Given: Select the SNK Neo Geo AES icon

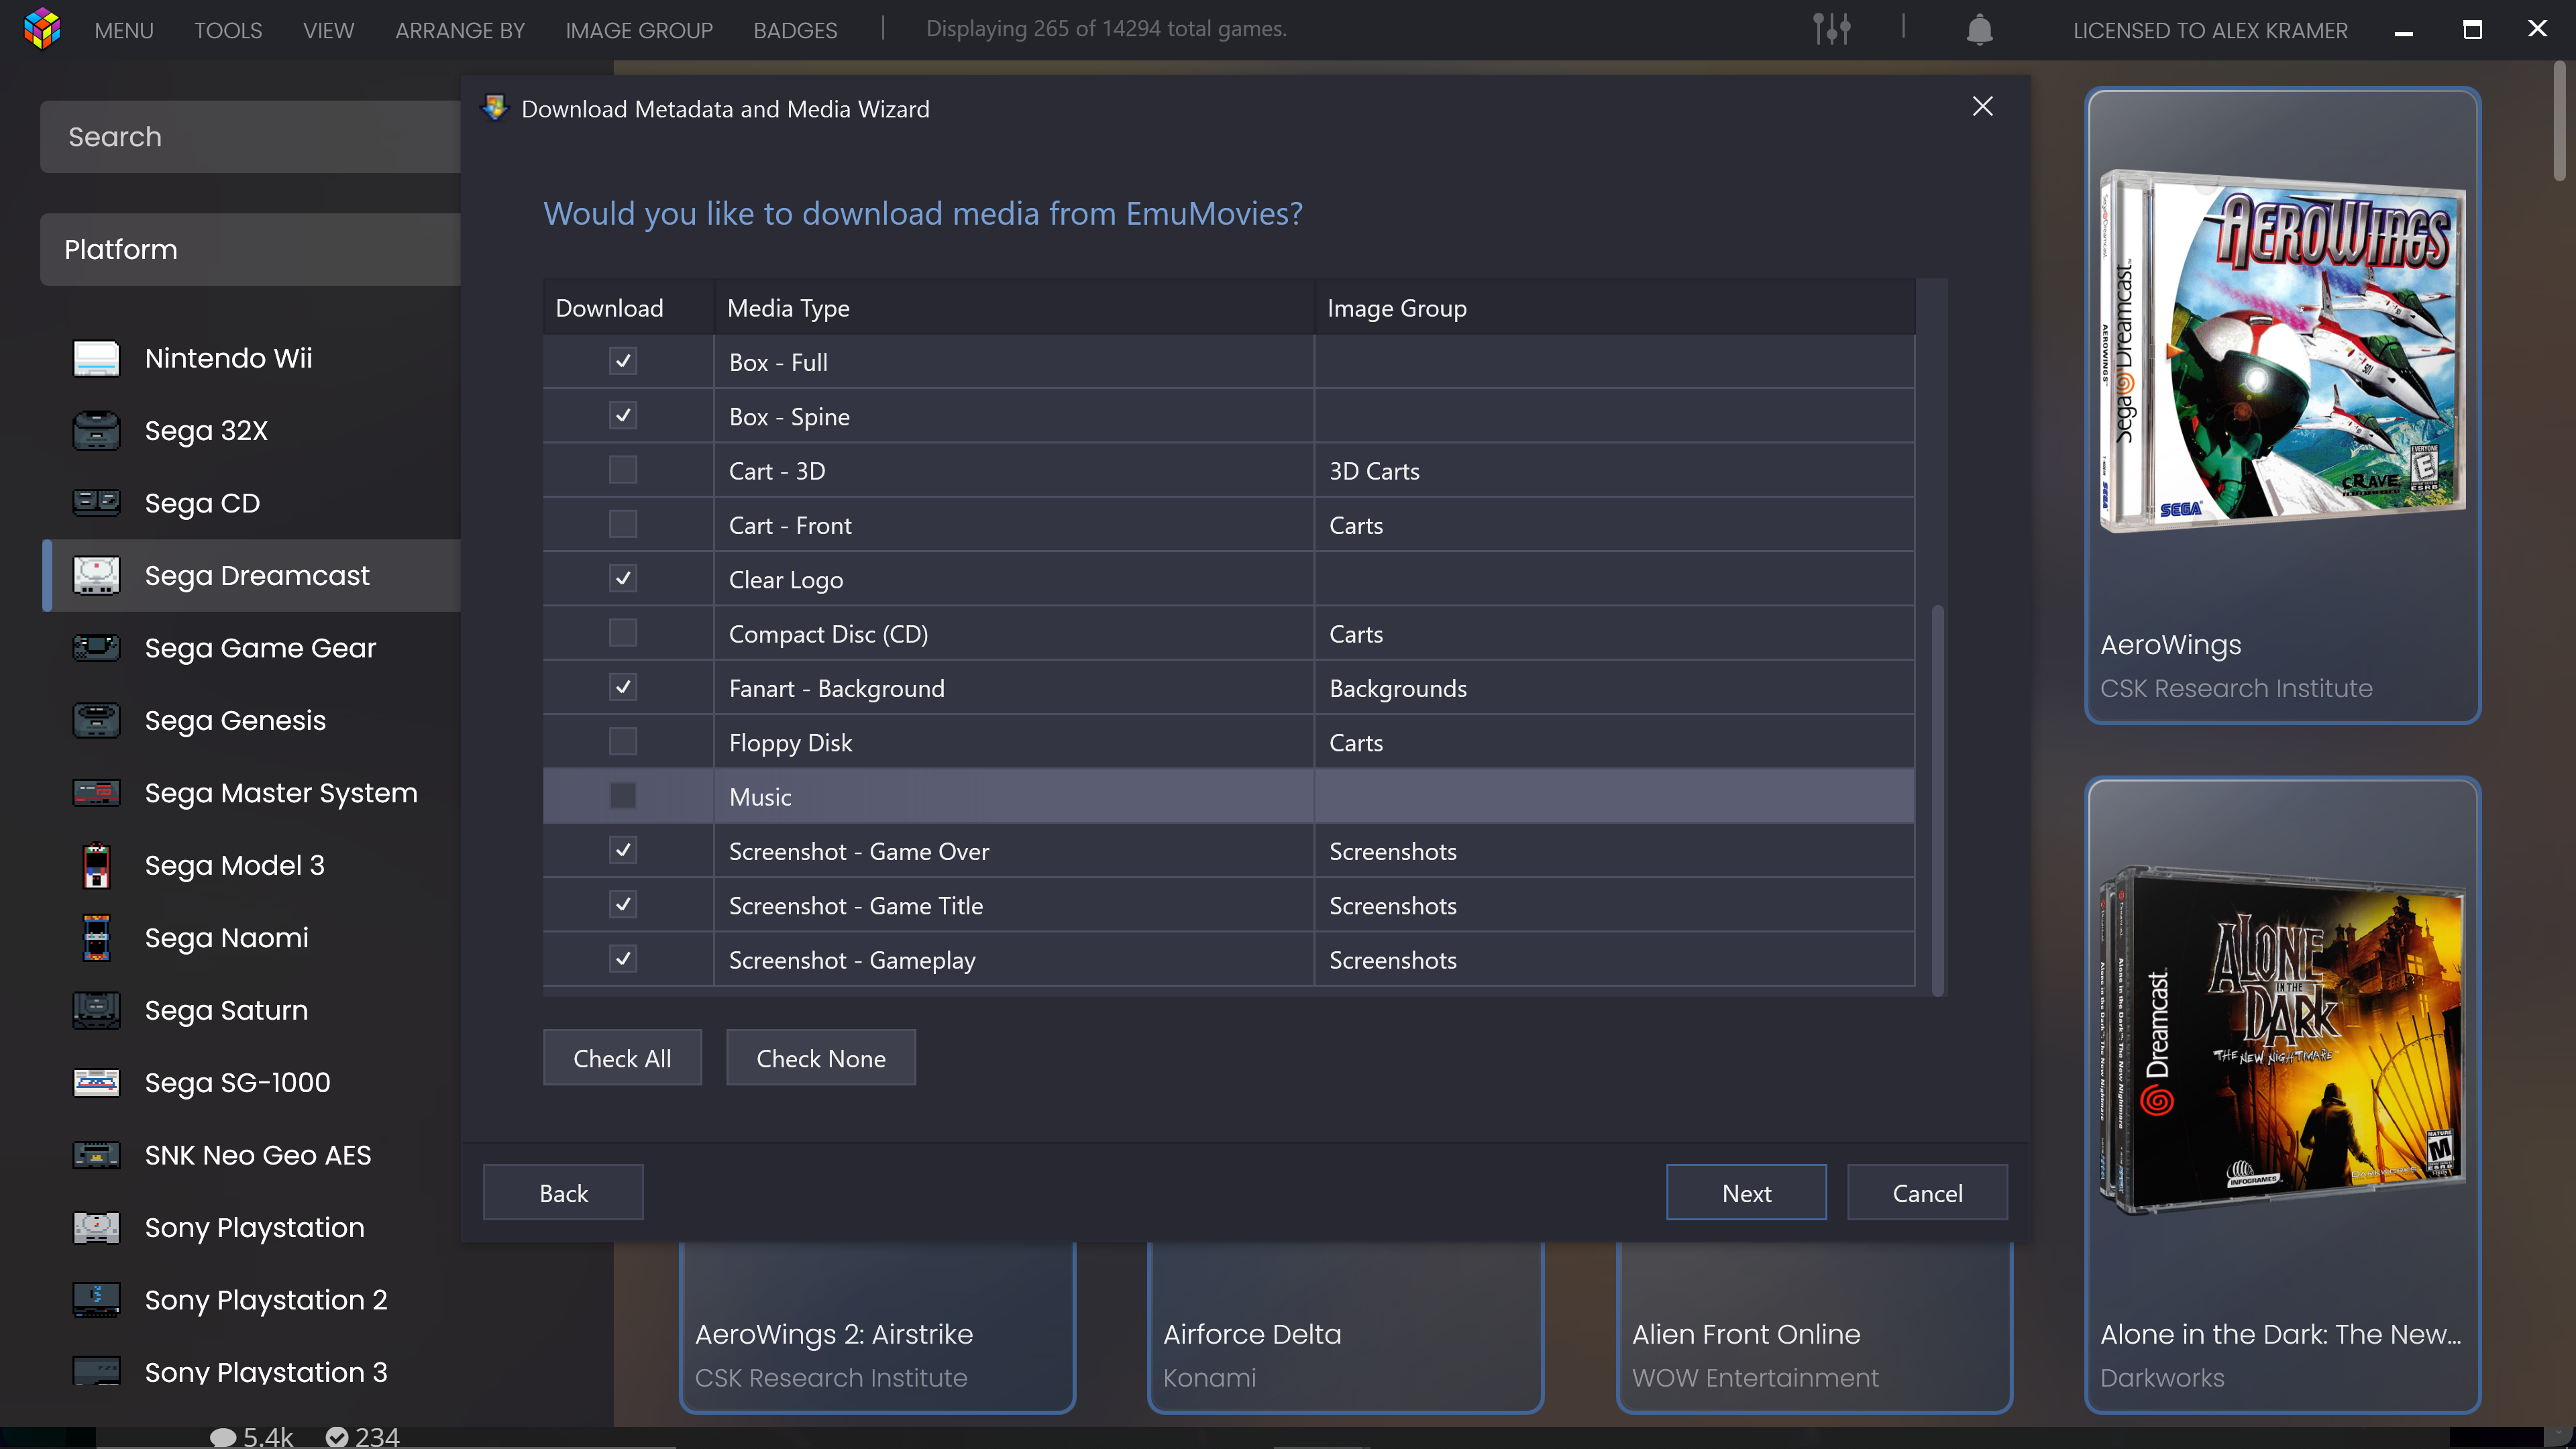Looking at the screenshot, I should [x=96, y=1156].
